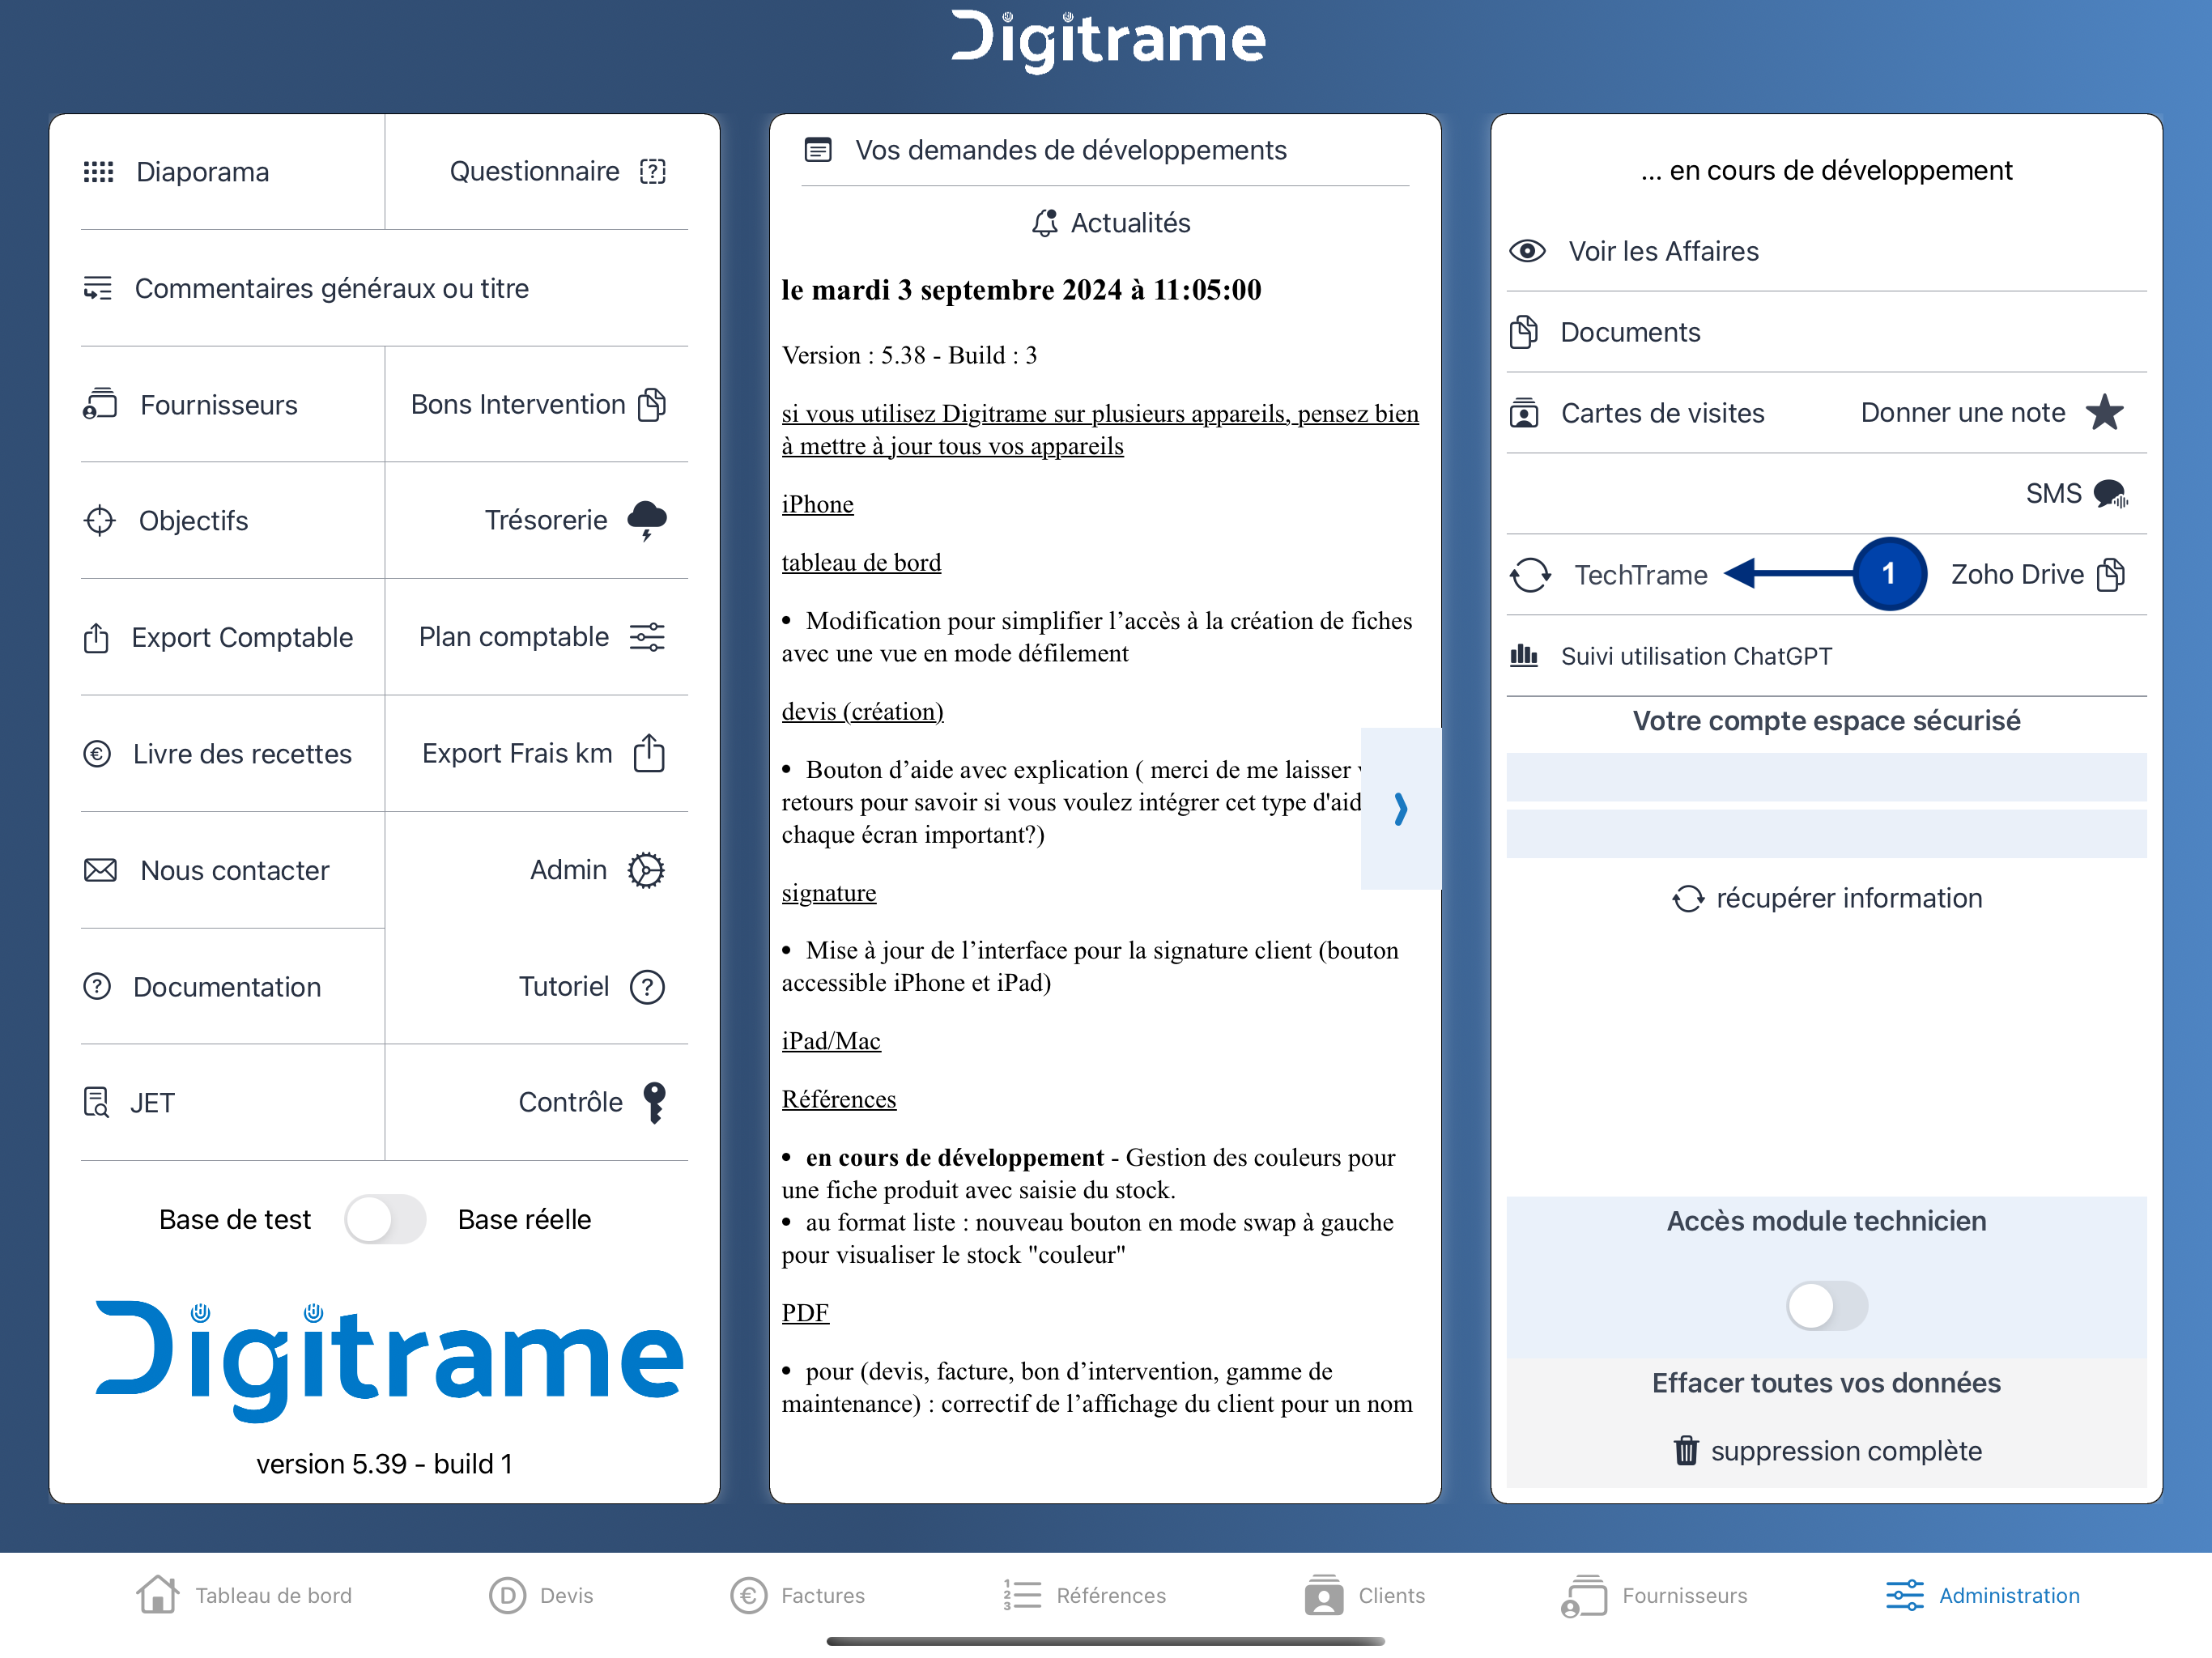
Task: Switch to the Devis tab
Action: pos(541,1595)
